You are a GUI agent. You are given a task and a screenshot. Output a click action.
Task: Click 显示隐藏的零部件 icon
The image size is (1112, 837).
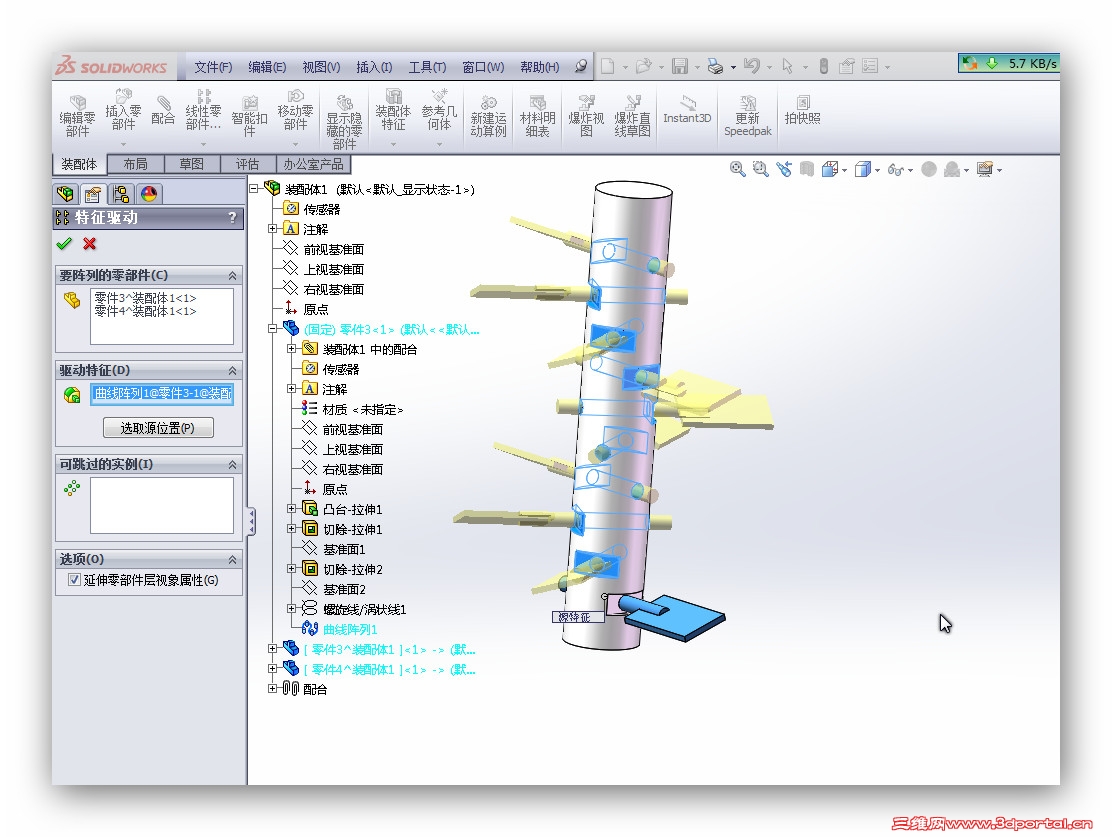pos(344,122)
